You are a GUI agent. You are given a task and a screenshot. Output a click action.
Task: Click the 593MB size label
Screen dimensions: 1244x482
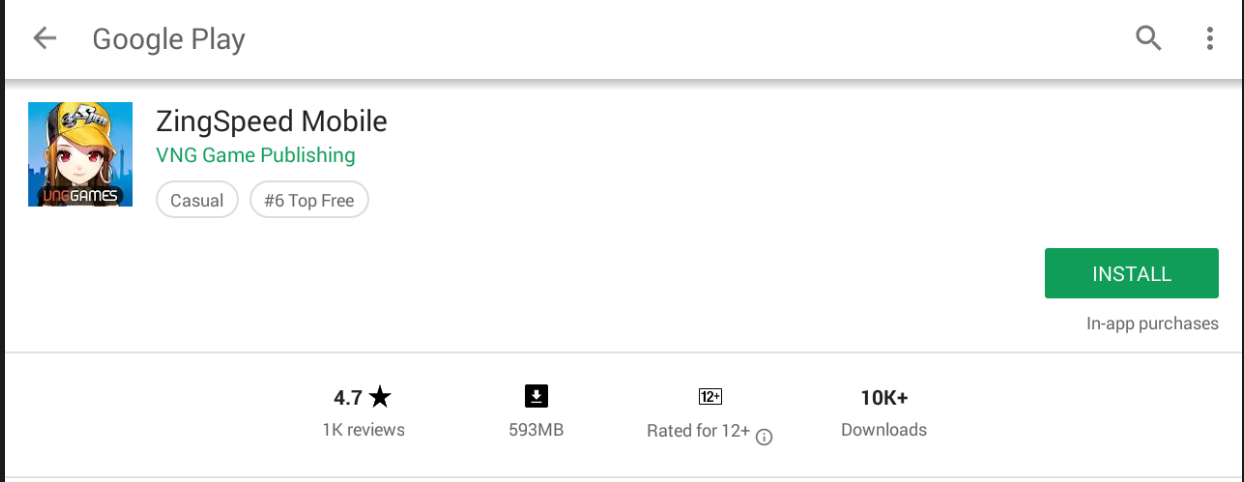(536, 430)
